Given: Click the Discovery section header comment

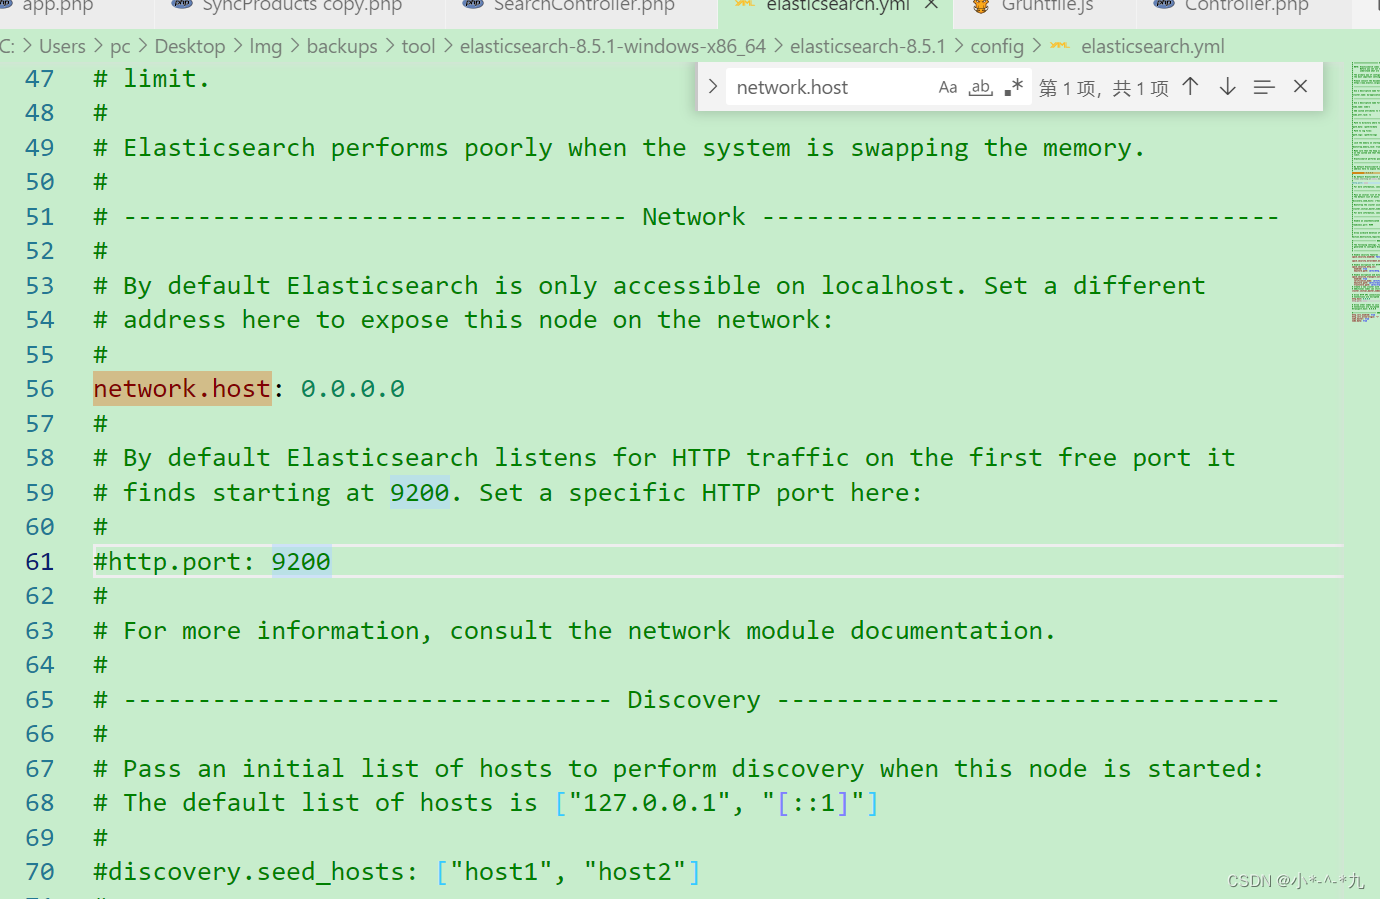Looking at the screenshot, I should 686,700.
